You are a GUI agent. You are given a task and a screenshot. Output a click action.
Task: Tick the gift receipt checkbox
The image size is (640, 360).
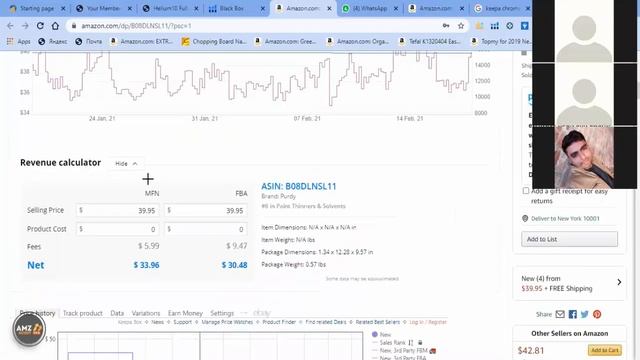pos(526,191)
